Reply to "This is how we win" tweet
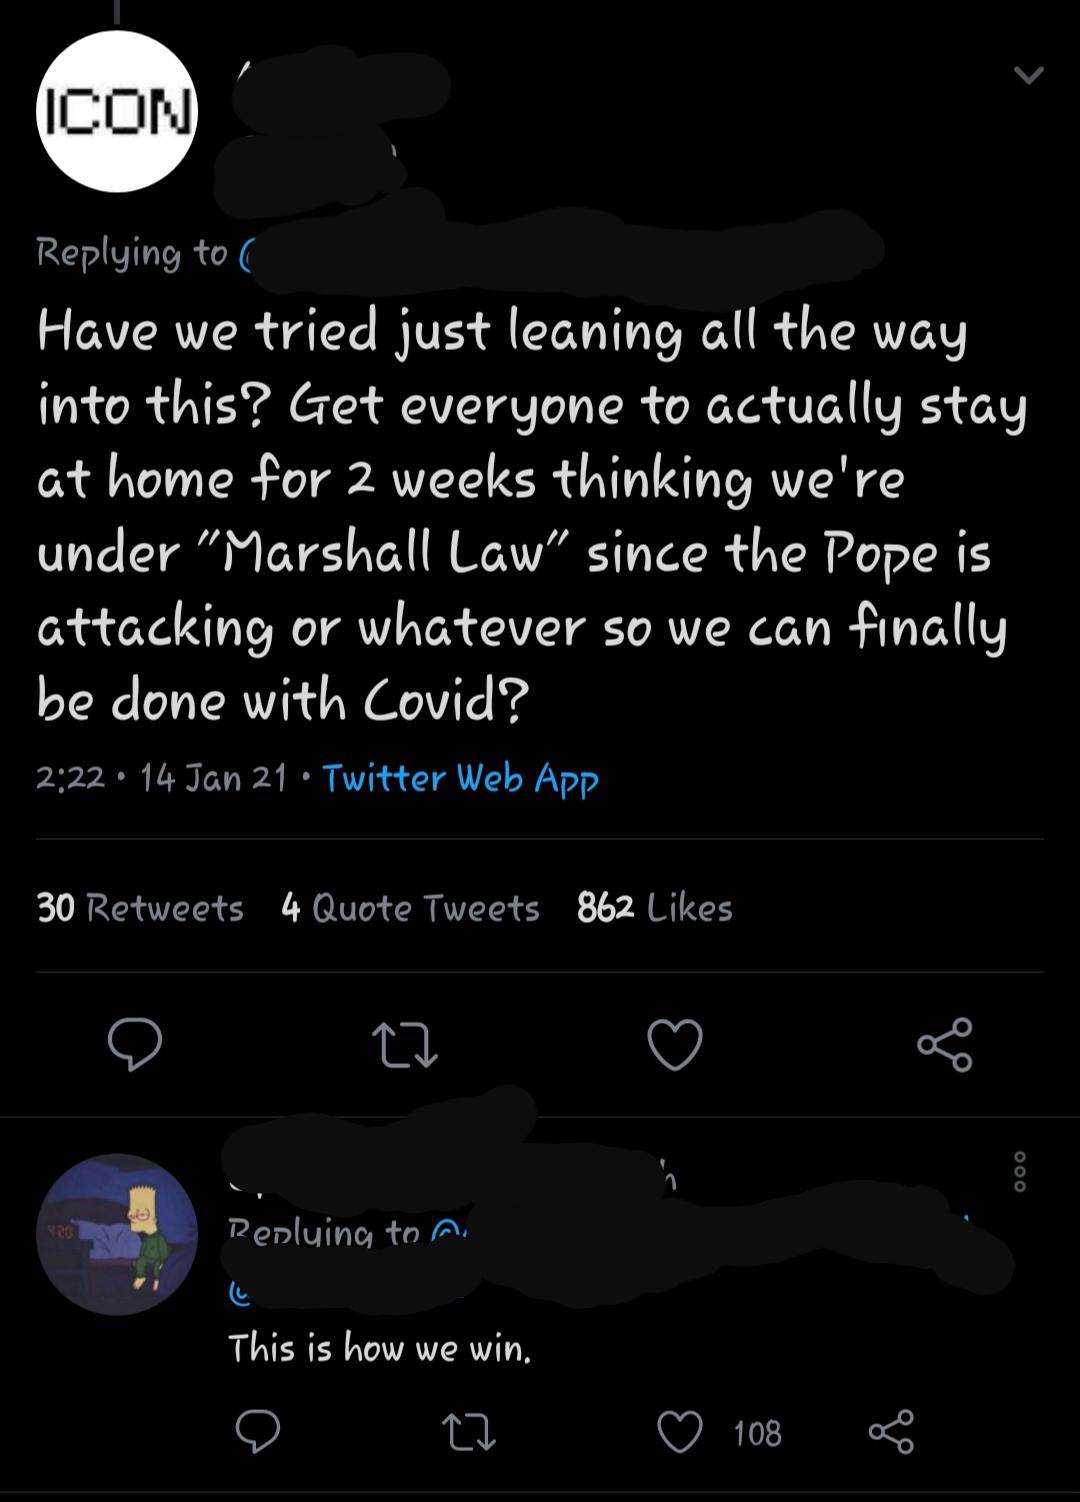 pos(257,1432)
